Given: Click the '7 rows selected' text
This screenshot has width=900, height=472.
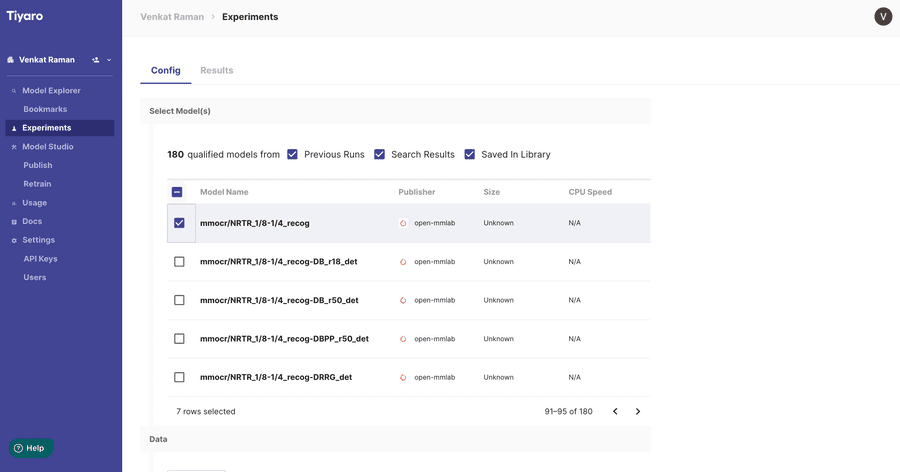Looking at the screenshot, I should (205, 412).
